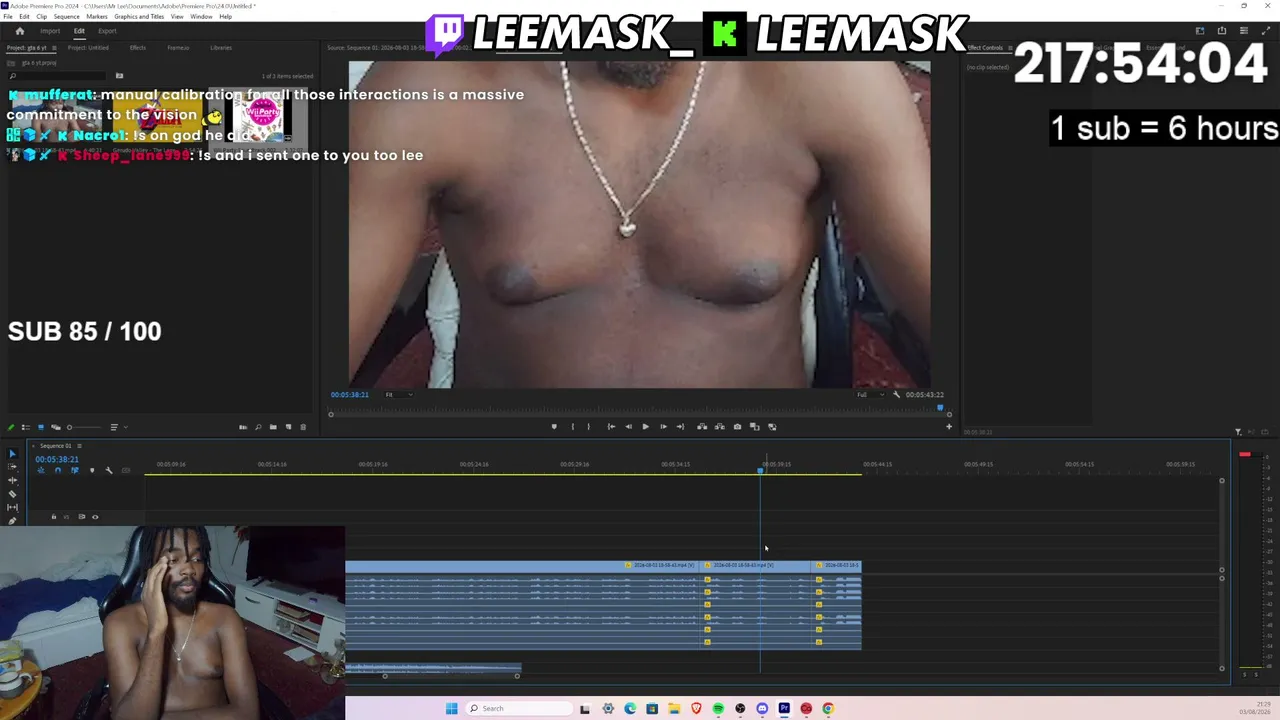The image size is (1280, 720).
Task: Click the Export Frame camera icon
Action: pyautogui.click(x=737, y=427)
